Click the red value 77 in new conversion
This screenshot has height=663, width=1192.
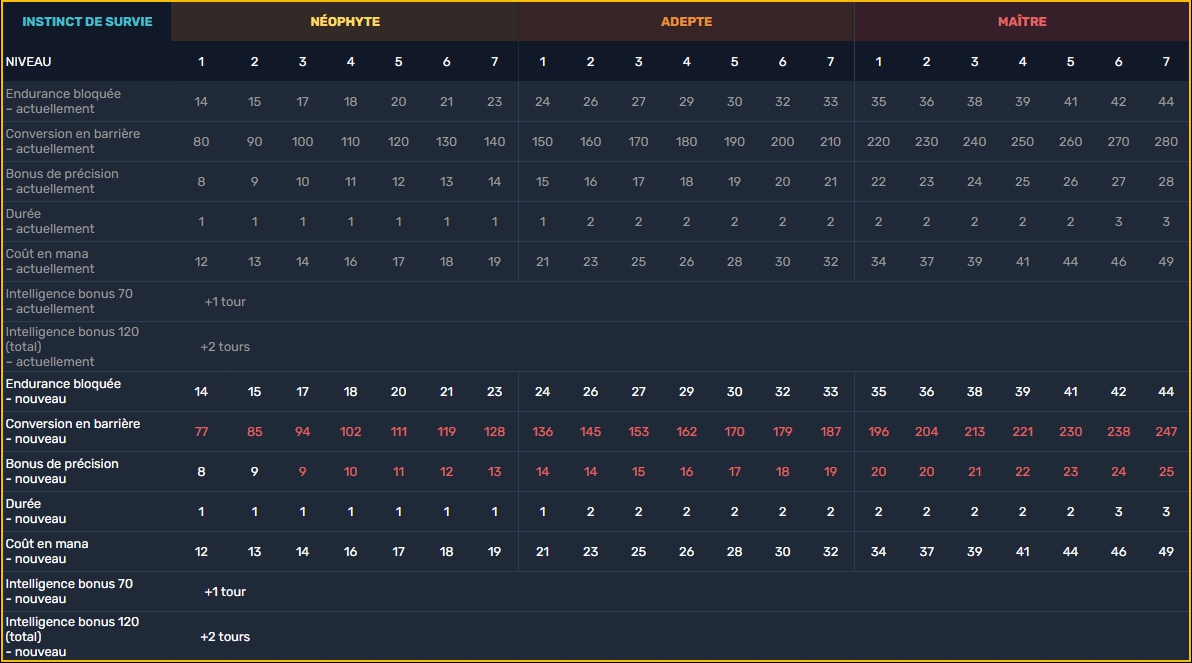point(201,432)
